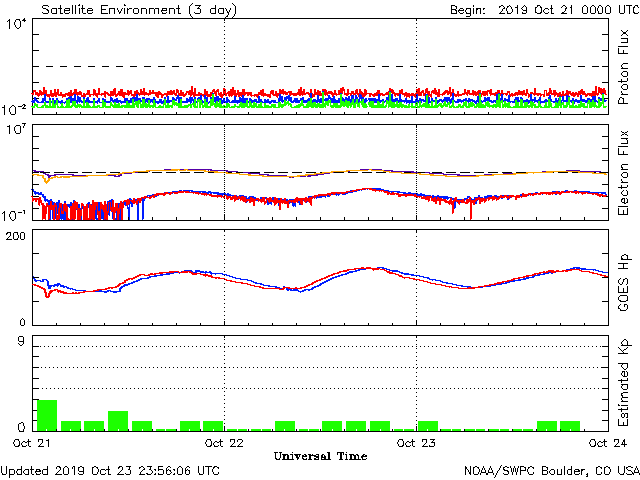Click the tallest Kp bar on Oct 21
This screenshot has width=640, height=480.
pos(47,416)
